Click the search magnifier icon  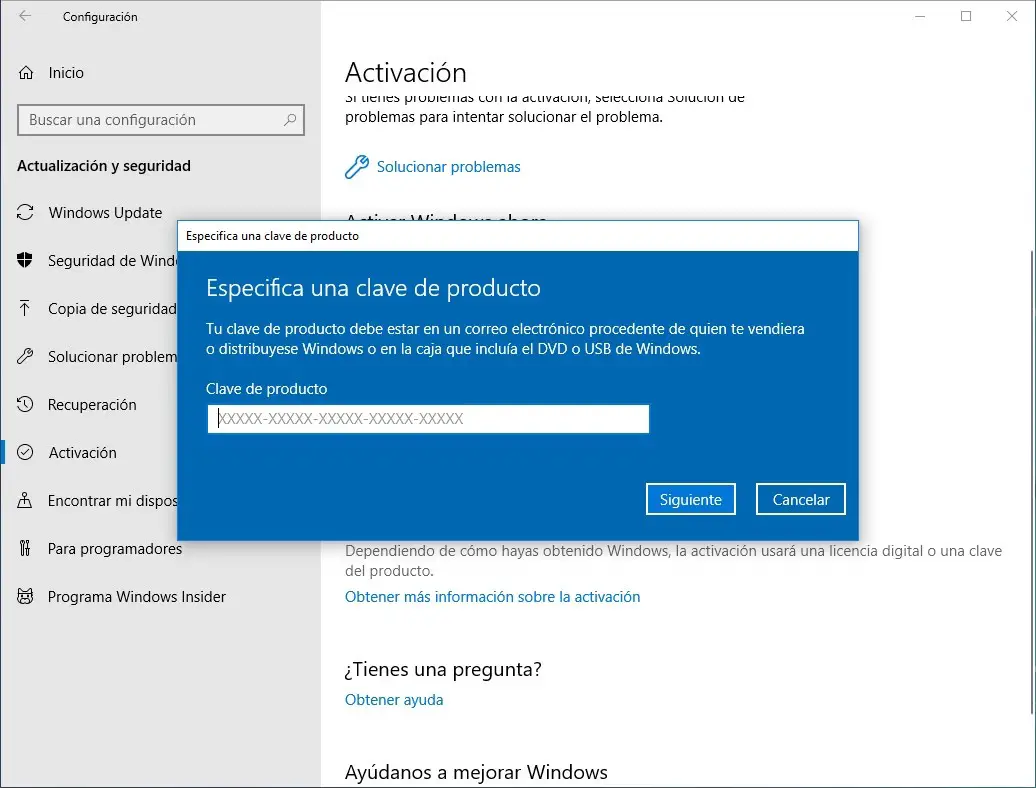(x=289, y=120)
